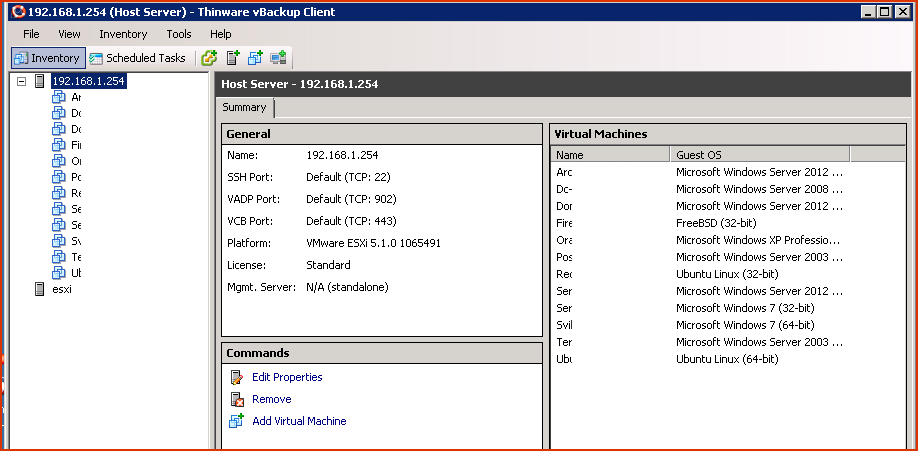This screenshot has height=451, width=918.
Task: Open the View menu
Action: pos(69,34)
